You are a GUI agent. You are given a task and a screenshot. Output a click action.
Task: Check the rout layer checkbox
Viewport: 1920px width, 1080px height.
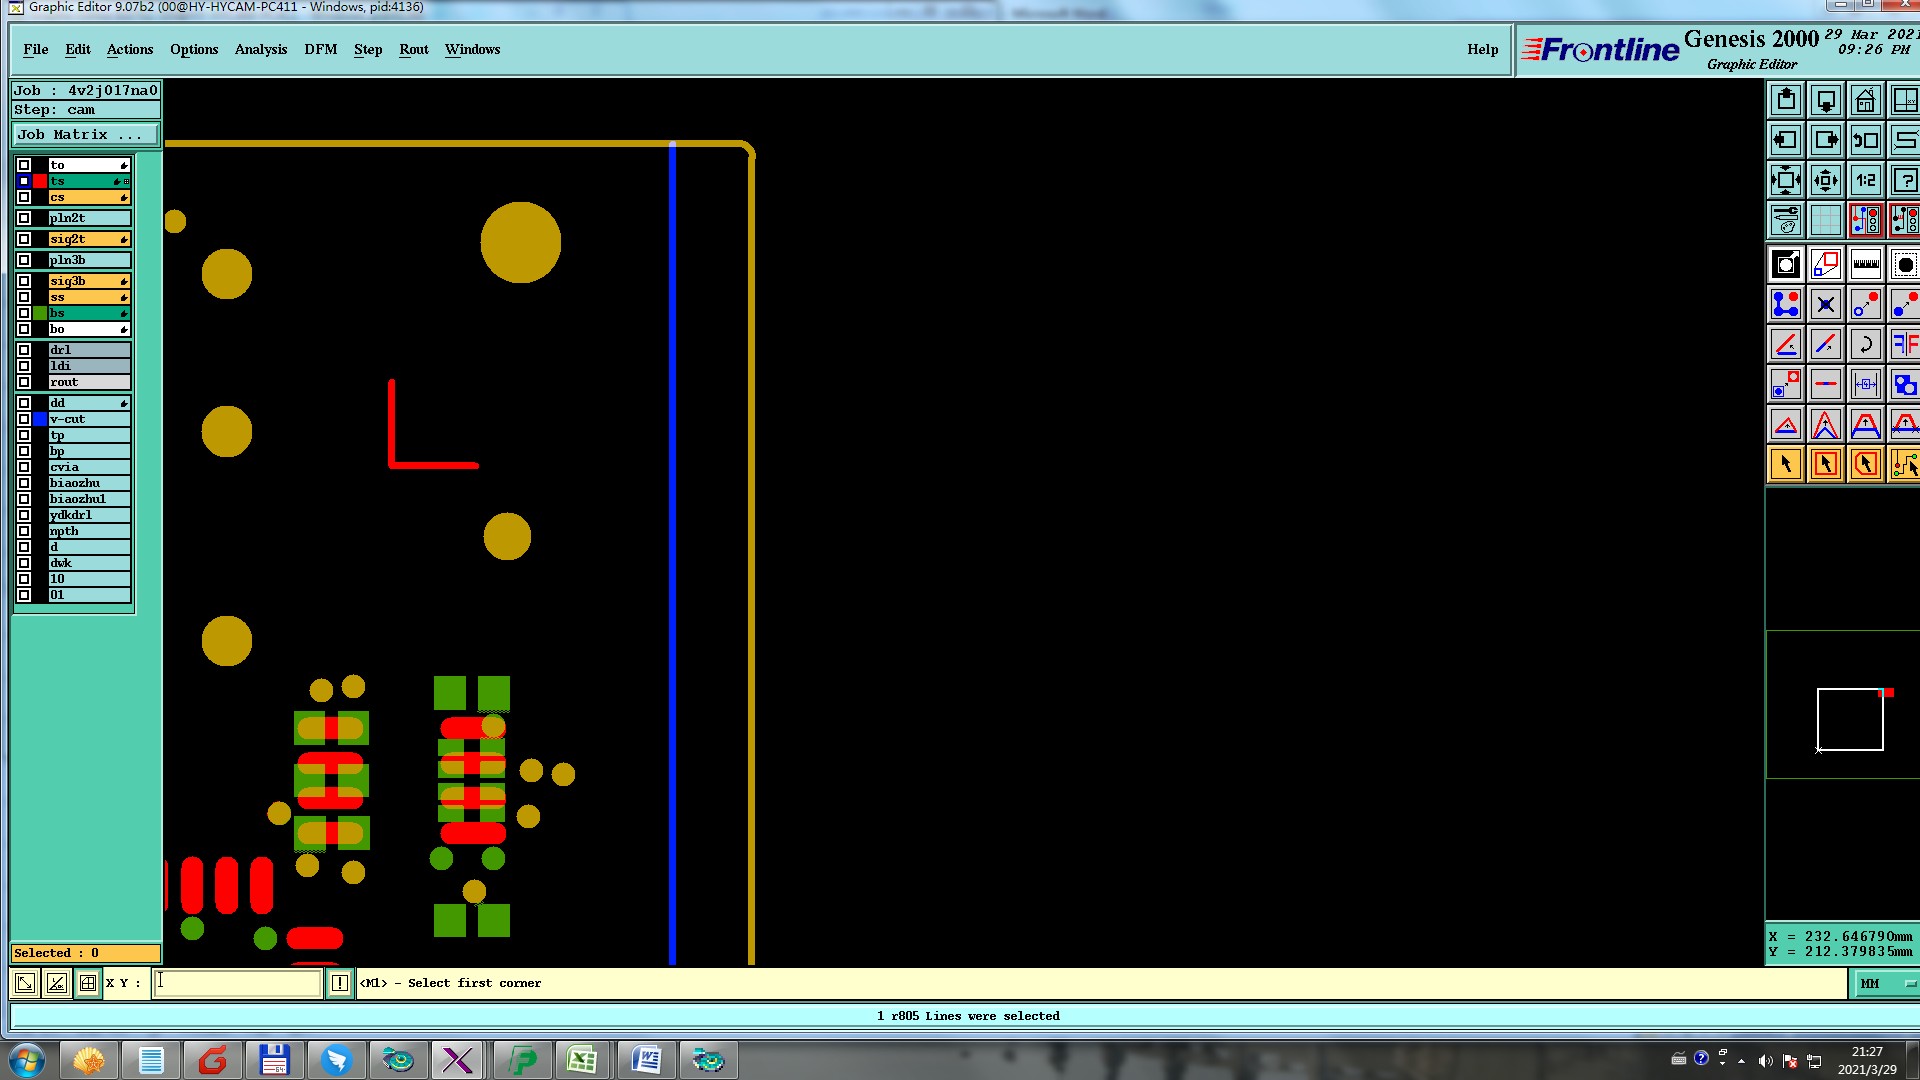[x=24, y=383]
